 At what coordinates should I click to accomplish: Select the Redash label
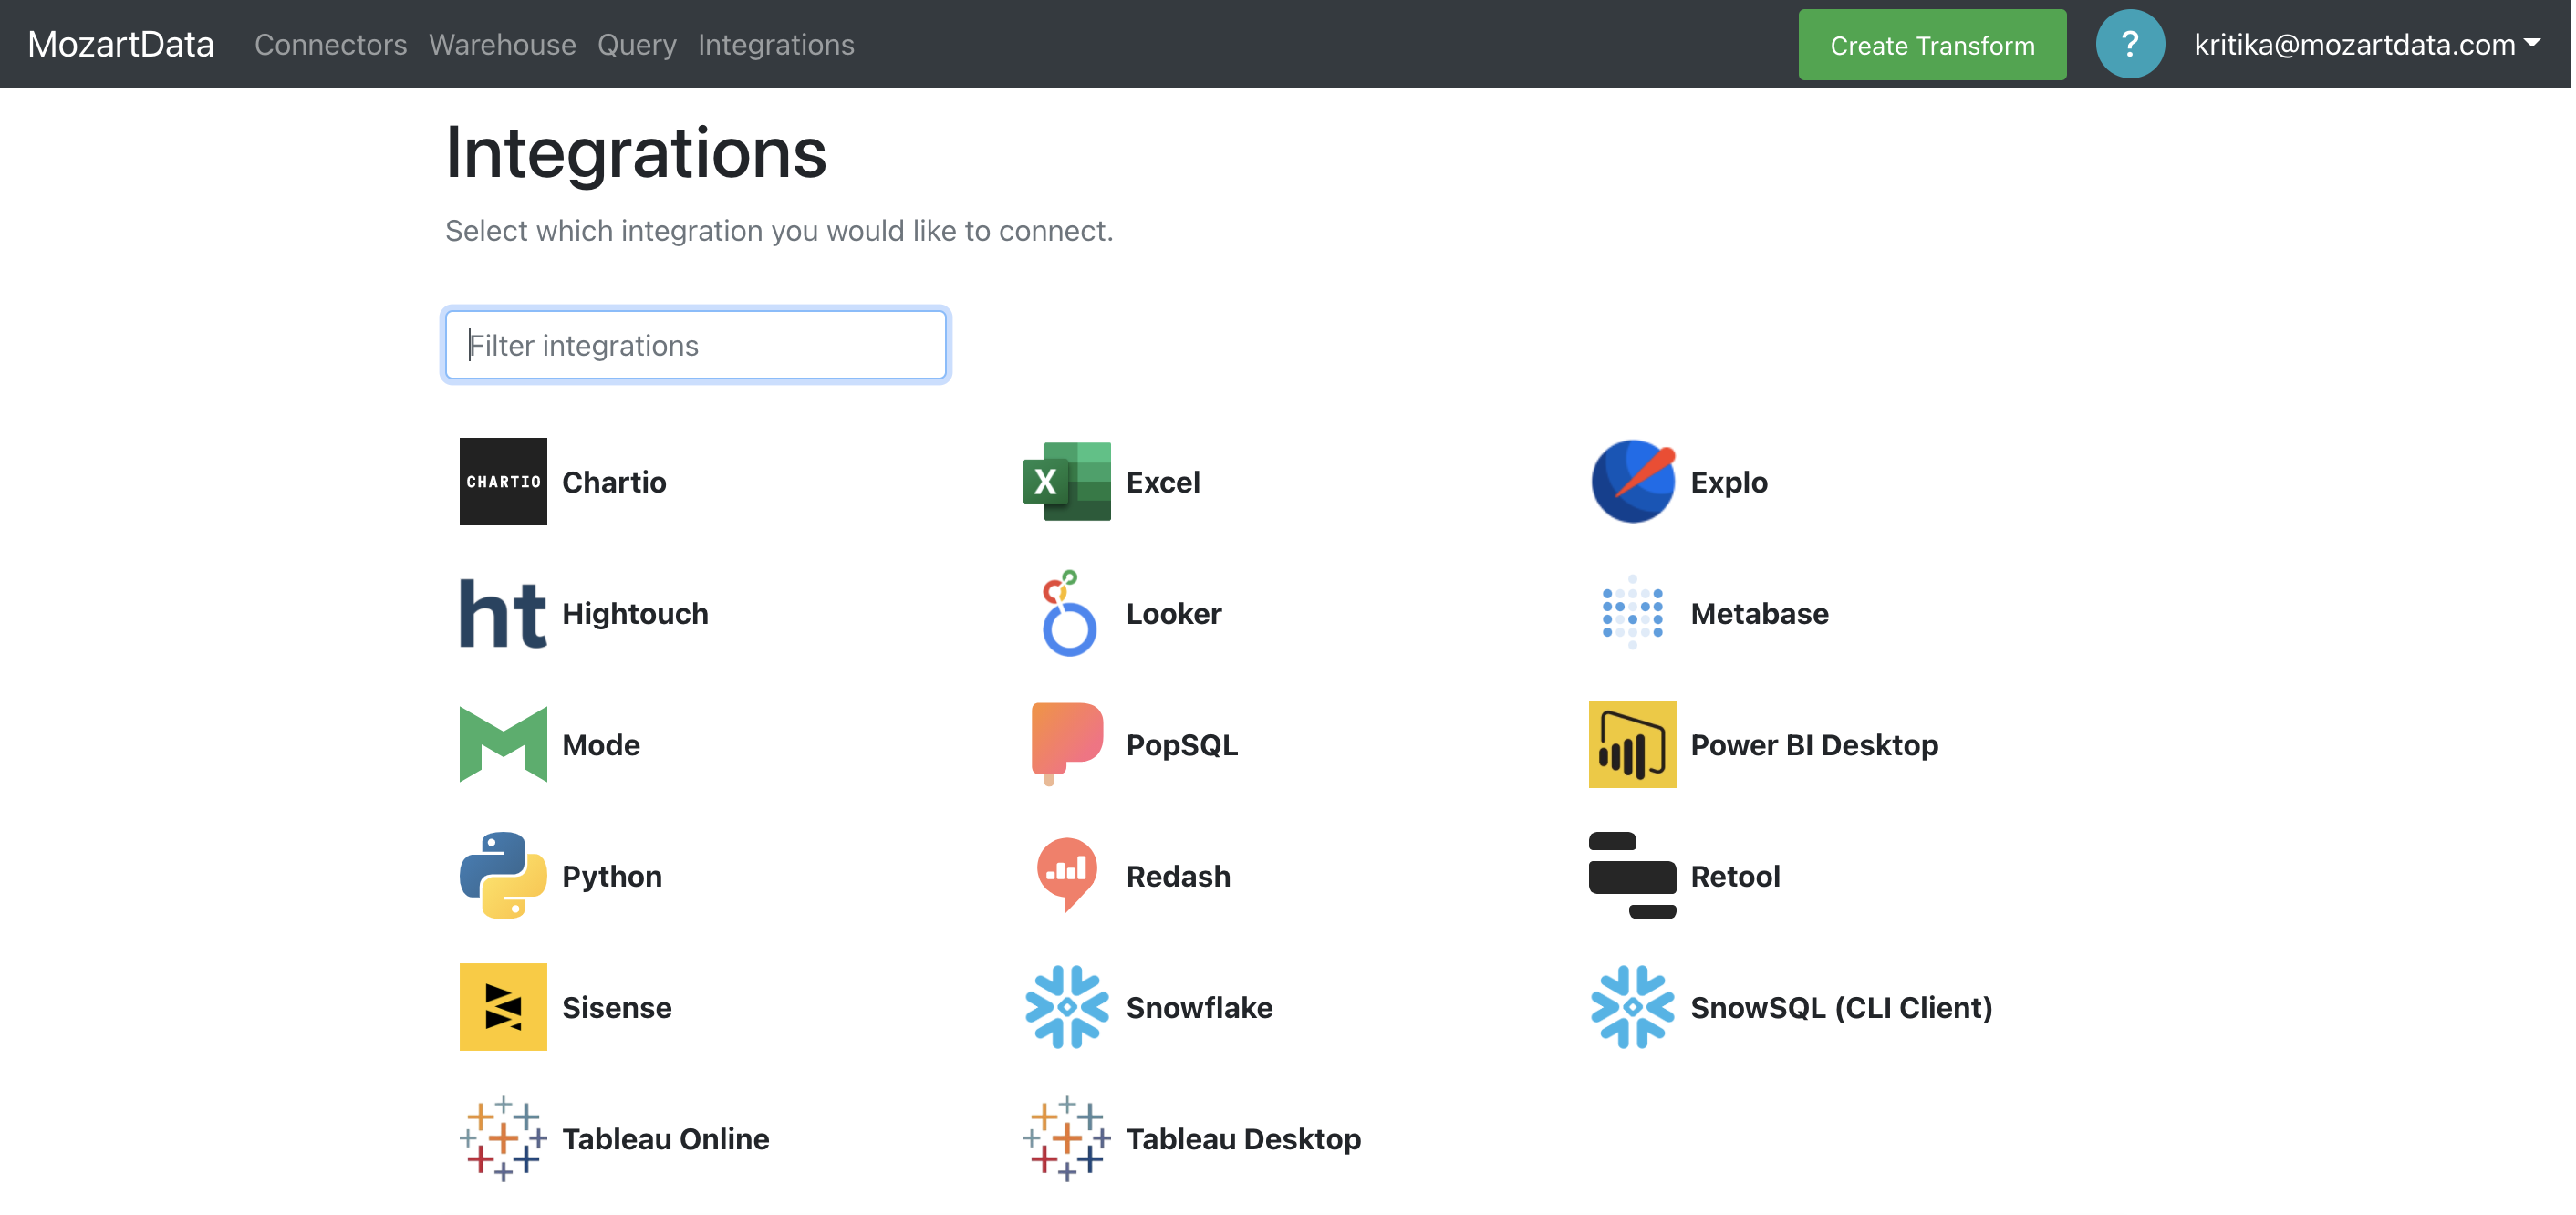coord(1178,876)
